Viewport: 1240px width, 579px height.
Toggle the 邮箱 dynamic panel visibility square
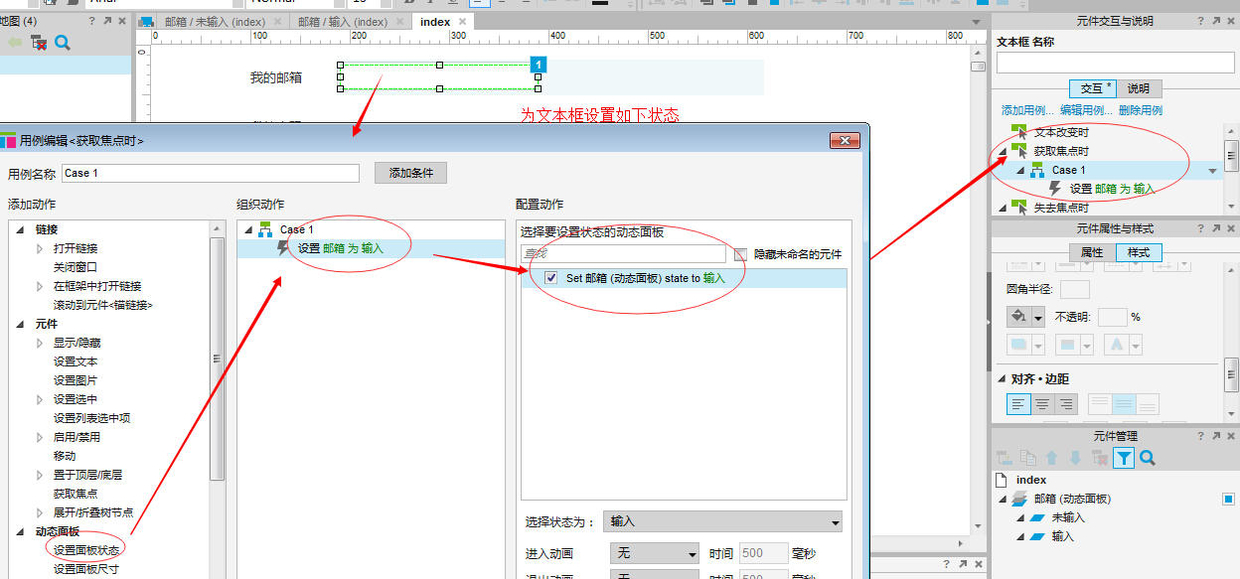(x=1228, y=499)
